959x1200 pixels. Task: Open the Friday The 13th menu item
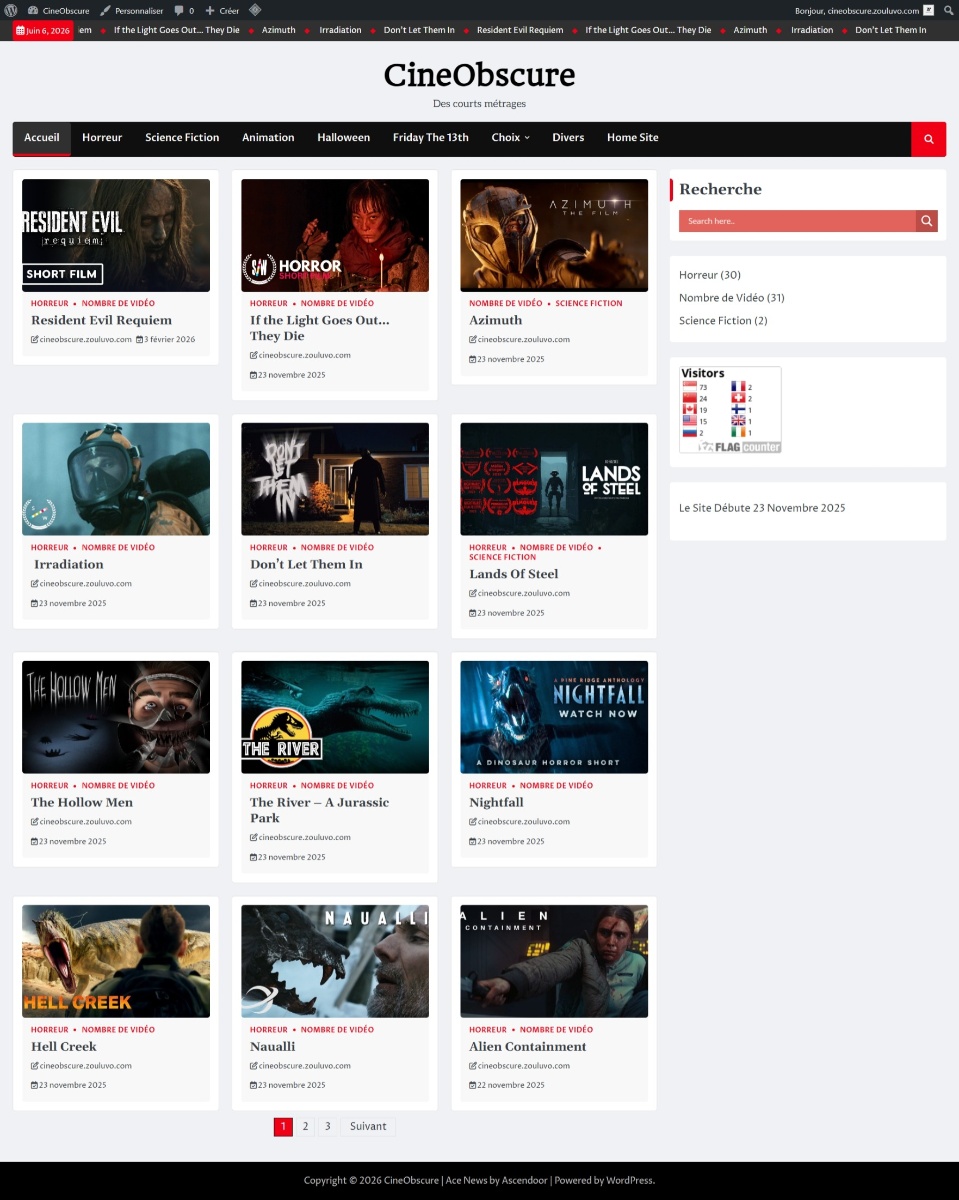(431, 138)
